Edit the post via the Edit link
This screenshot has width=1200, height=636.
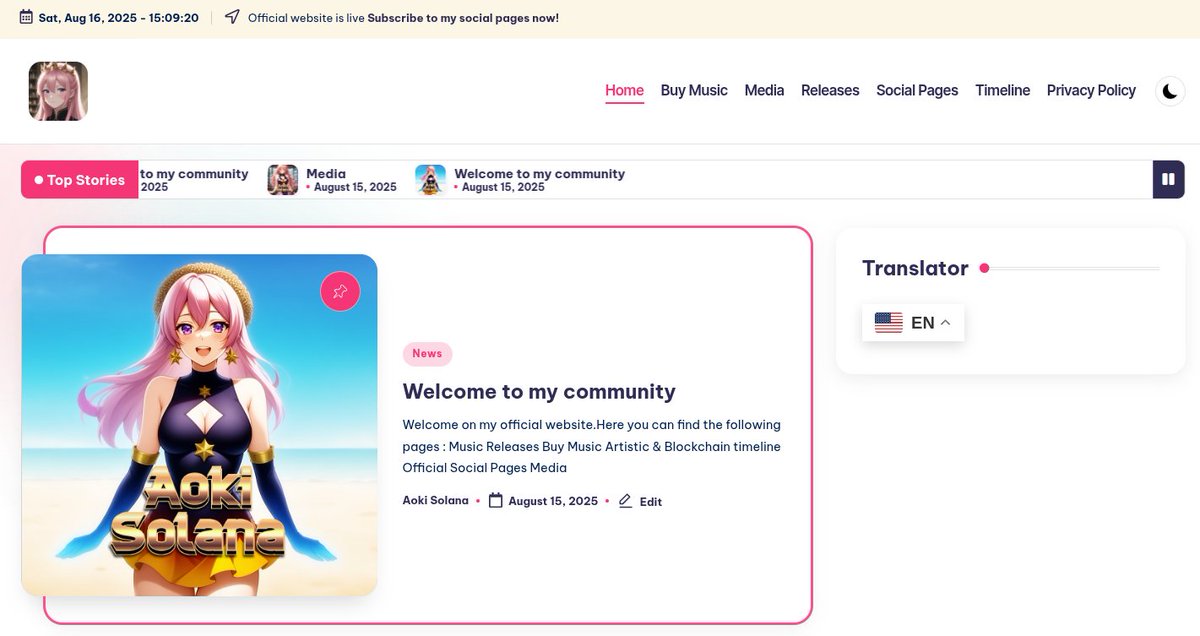(x=651, y=502)
